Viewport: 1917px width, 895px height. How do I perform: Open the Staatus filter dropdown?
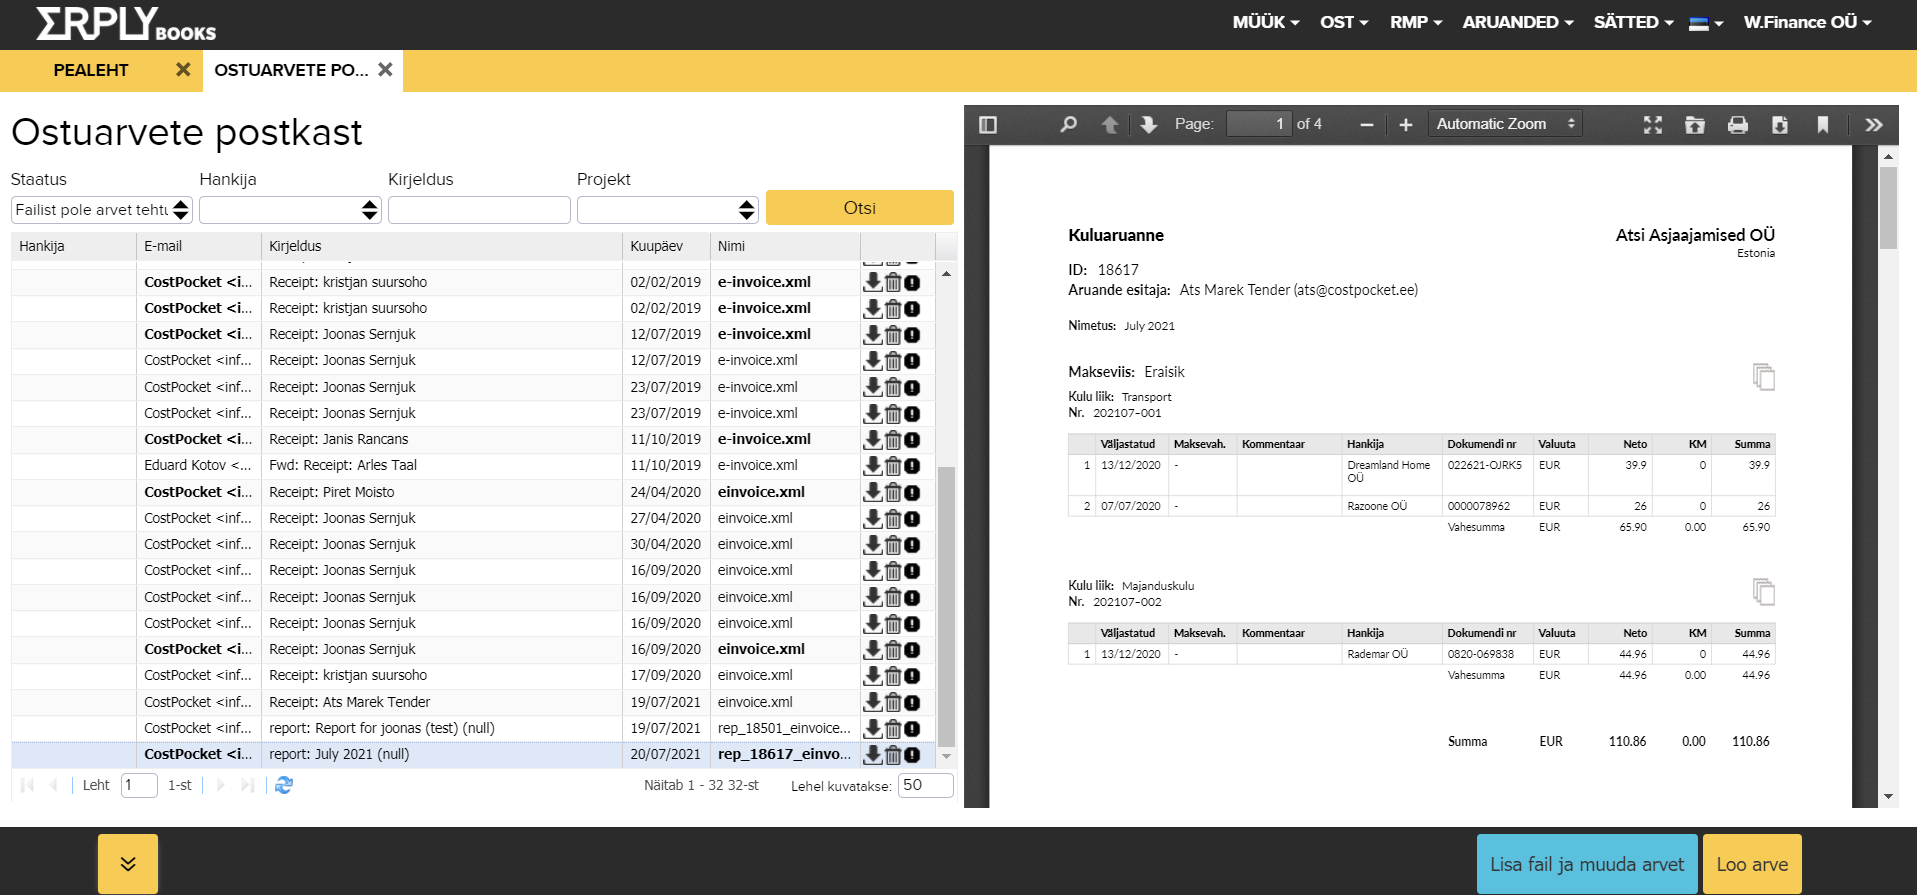[102, 210]
